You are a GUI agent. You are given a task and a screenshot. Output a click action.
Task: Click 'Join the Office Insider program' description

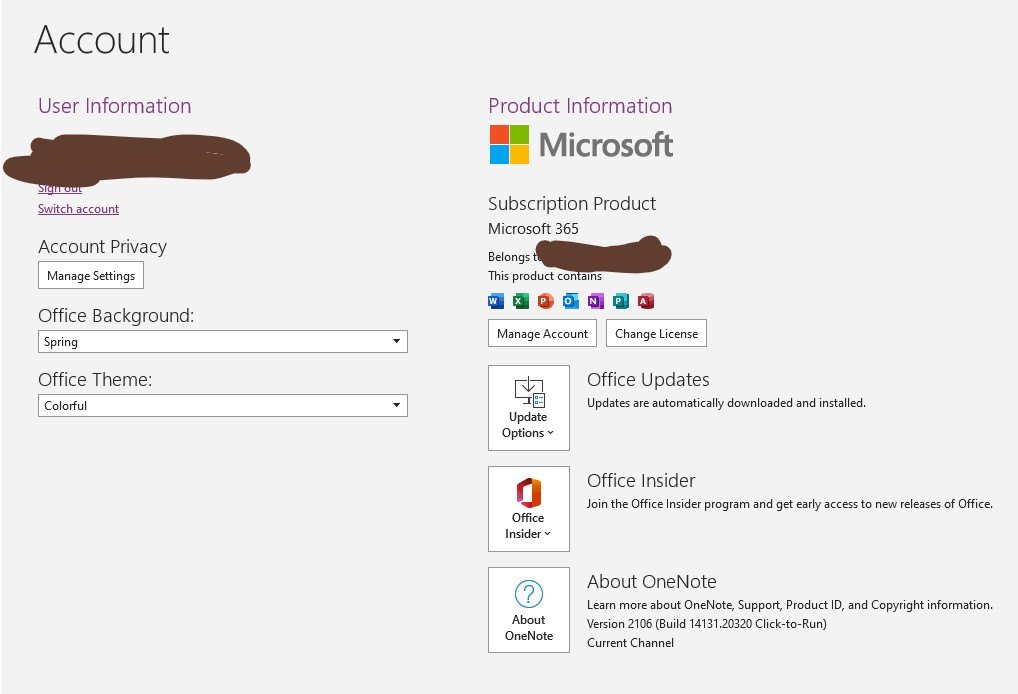789,504
